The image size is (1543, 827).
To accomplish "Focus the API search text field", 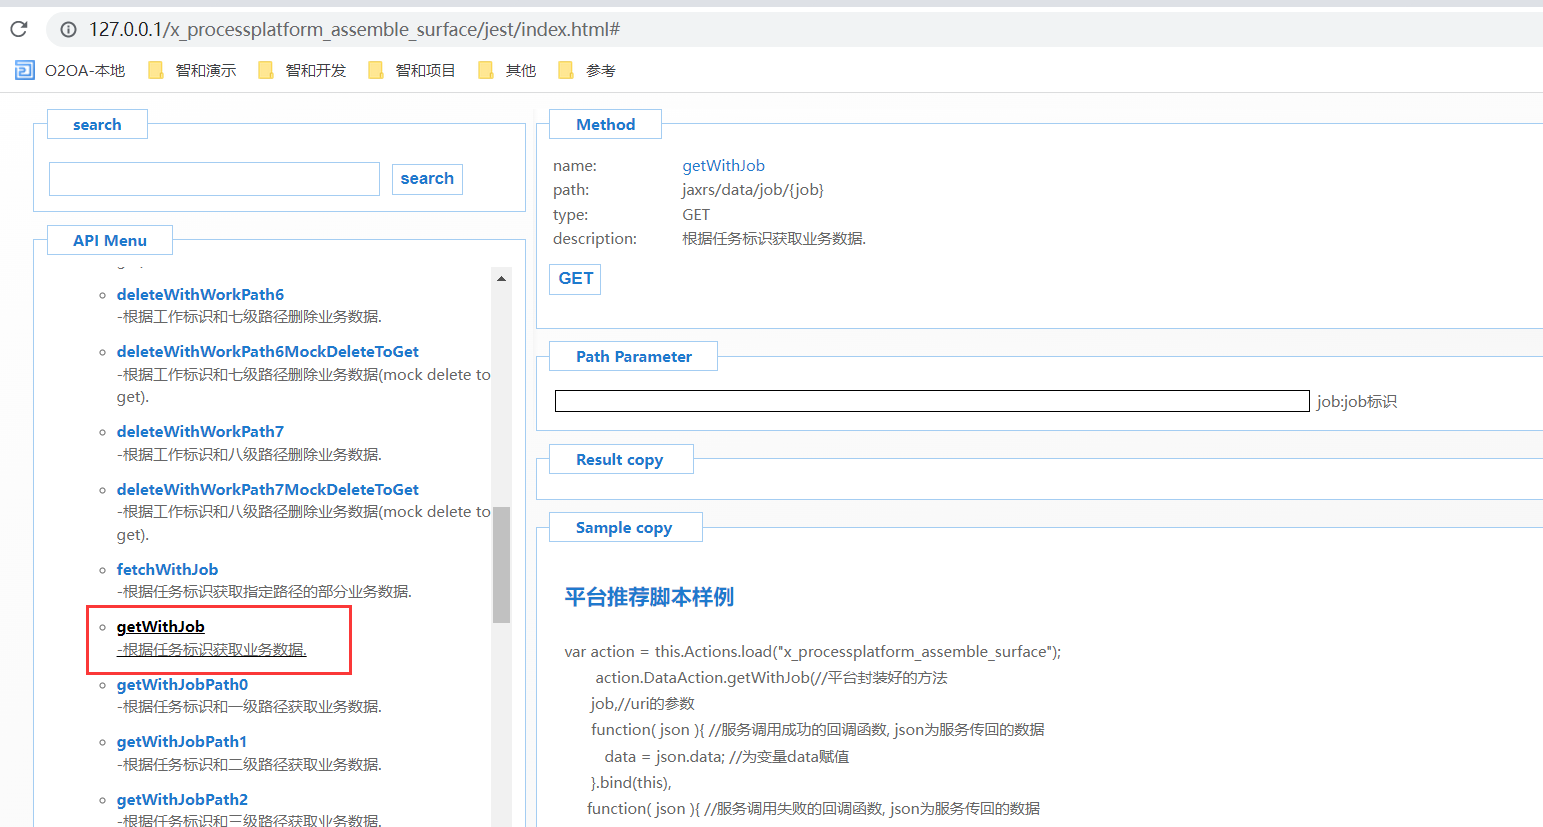I will 214,179.
